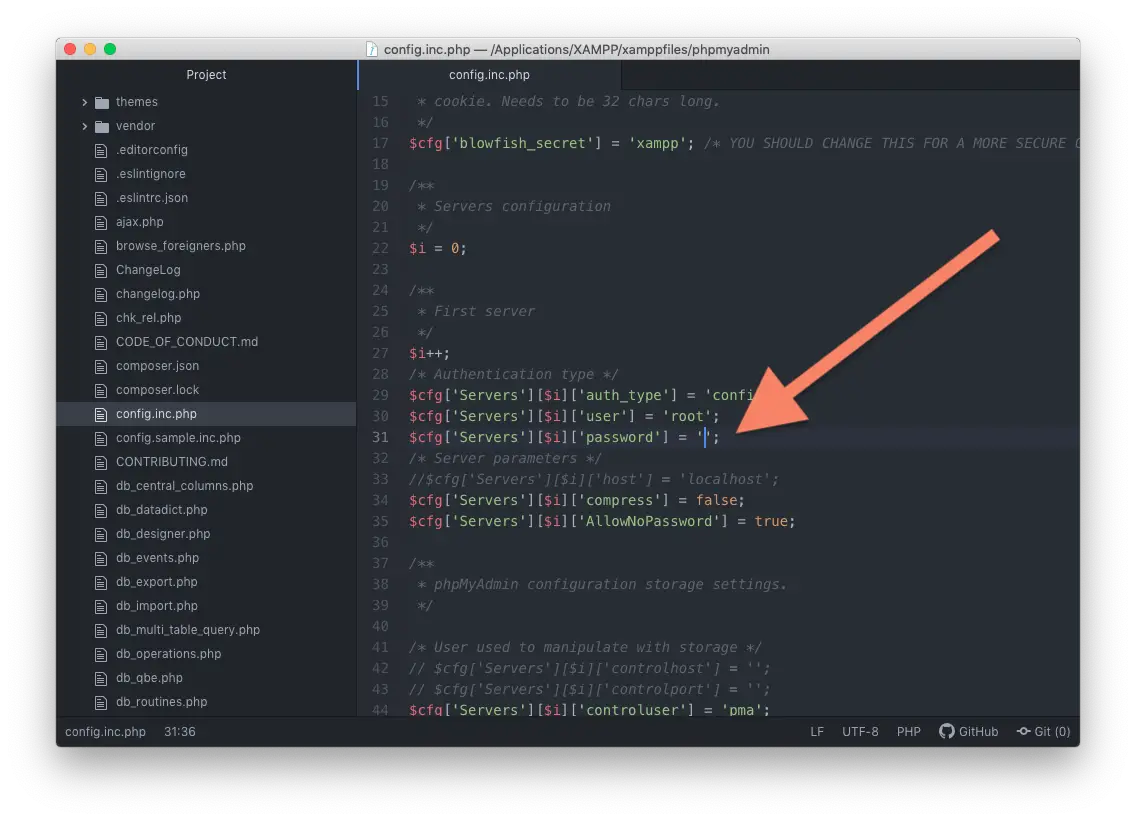The width and height of the screenshot is (1136, 821).
Task: Select the Project panel header
Action: [x=206, y=75]
